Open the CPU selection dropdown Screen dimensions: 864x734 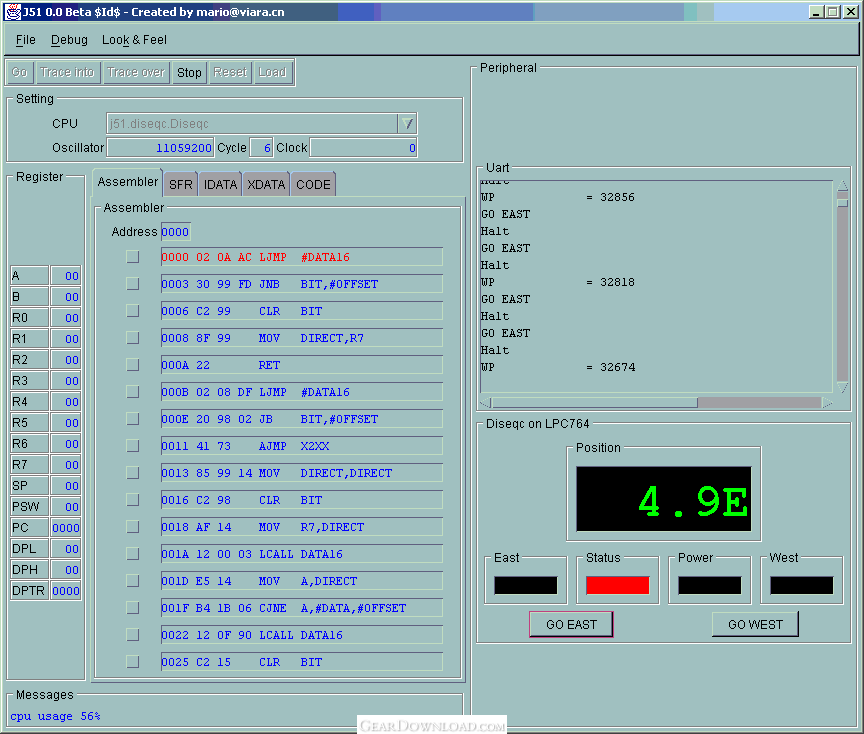pos(407,123)
